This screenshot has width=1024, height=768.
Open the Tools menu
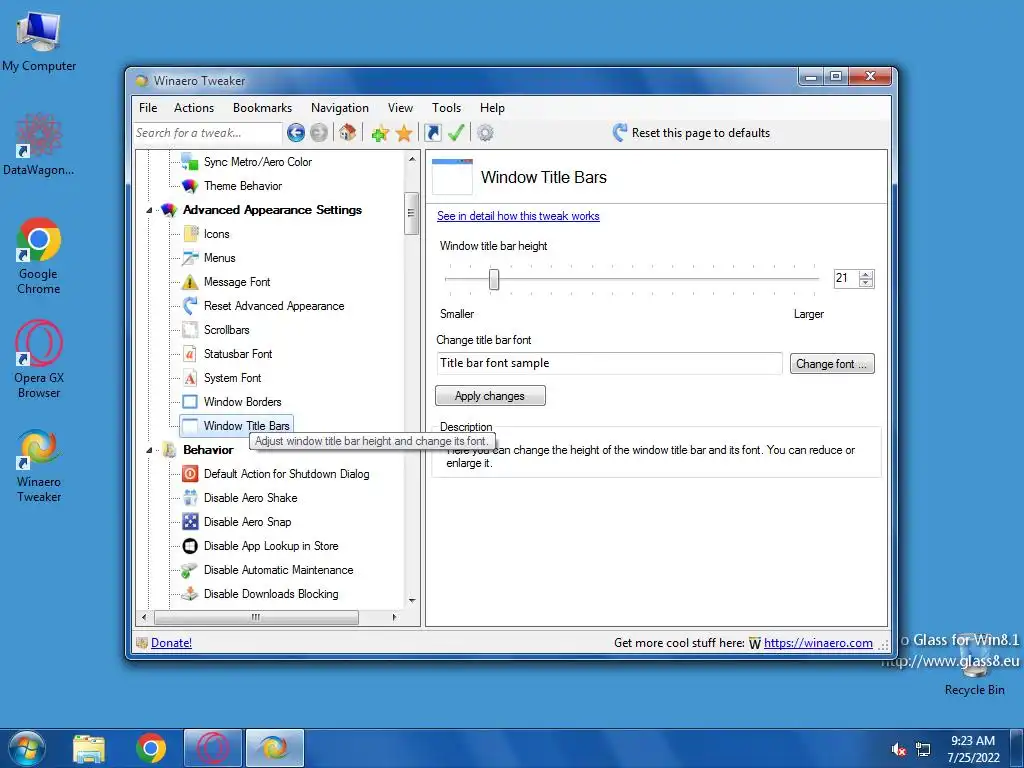(x=447, y=108)
